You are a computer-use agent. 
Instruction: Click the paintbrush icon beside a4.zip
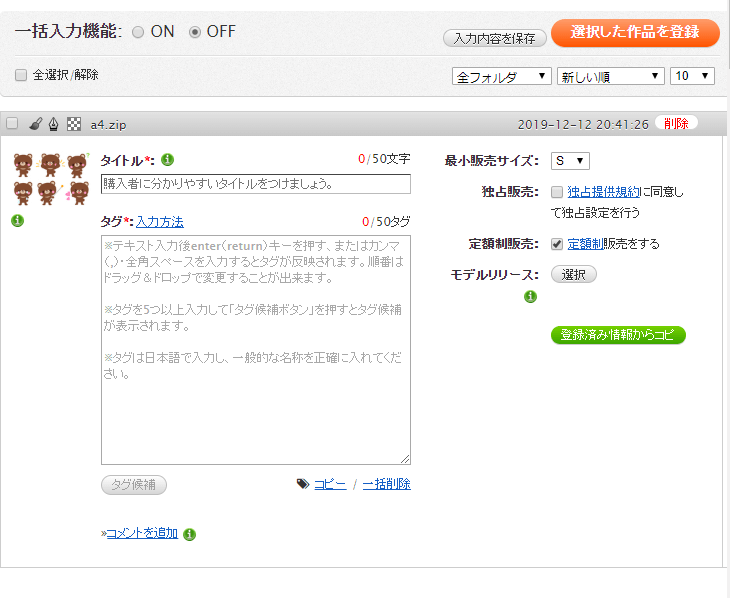(35, 124)
